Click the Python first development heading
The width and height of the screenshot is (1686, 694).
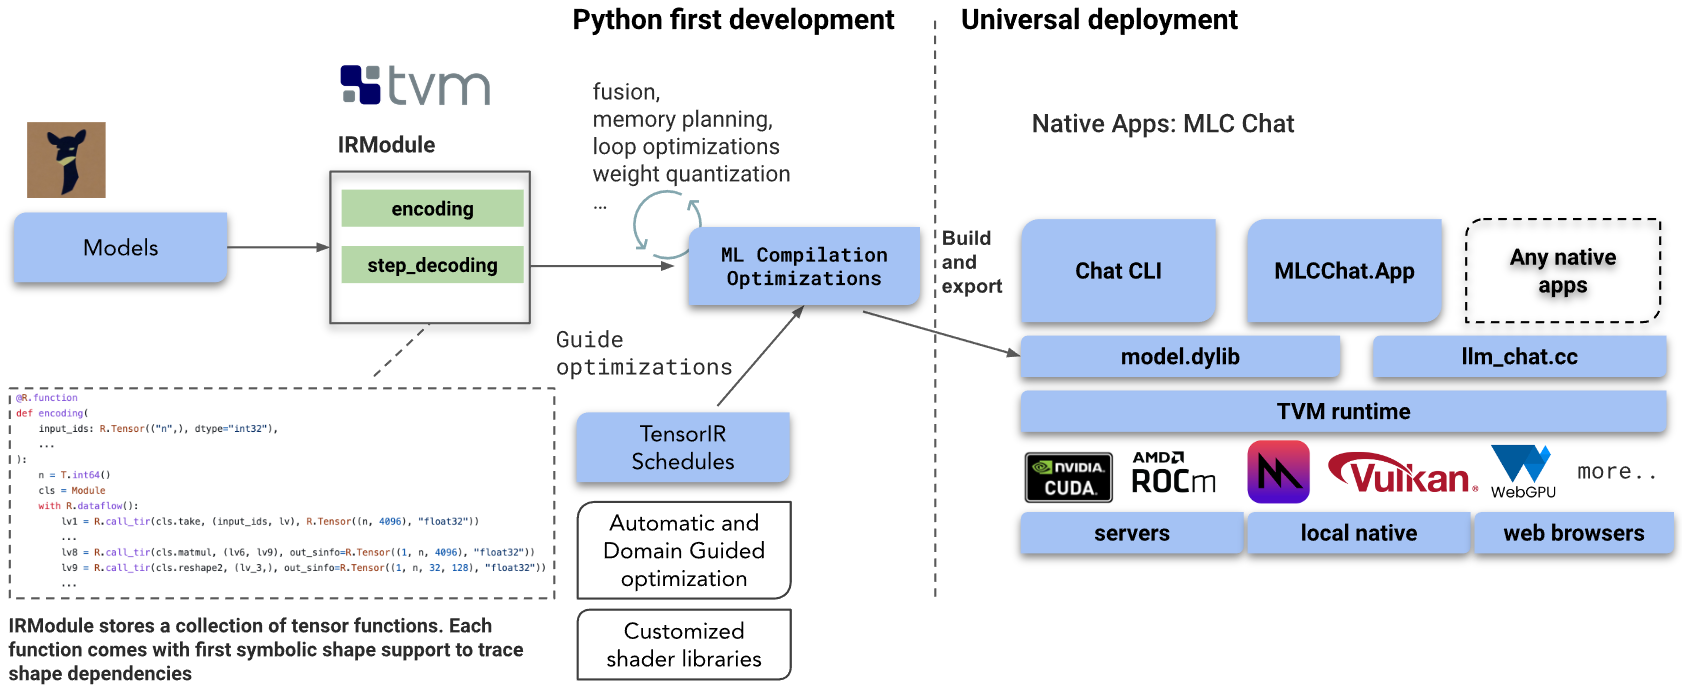(x=733, y=20)
